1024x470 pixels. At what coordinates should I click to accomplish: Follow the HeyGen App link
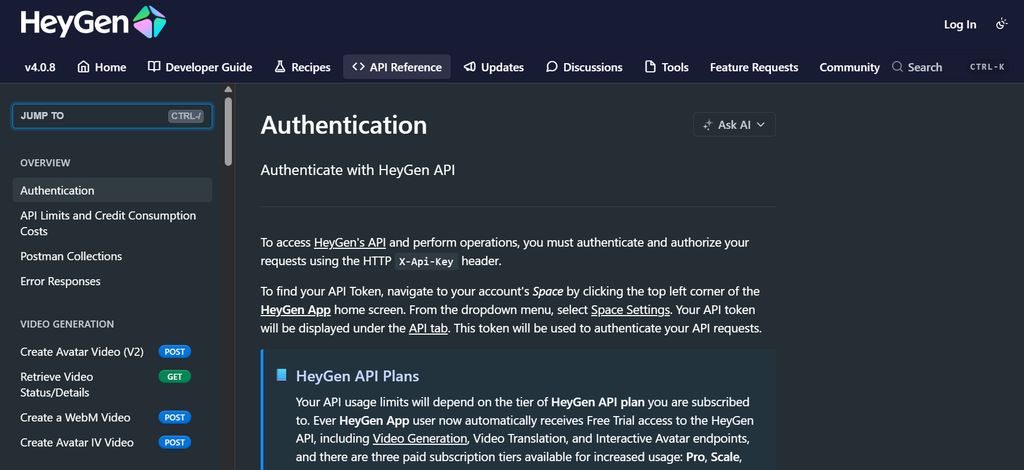coord(296,309)
